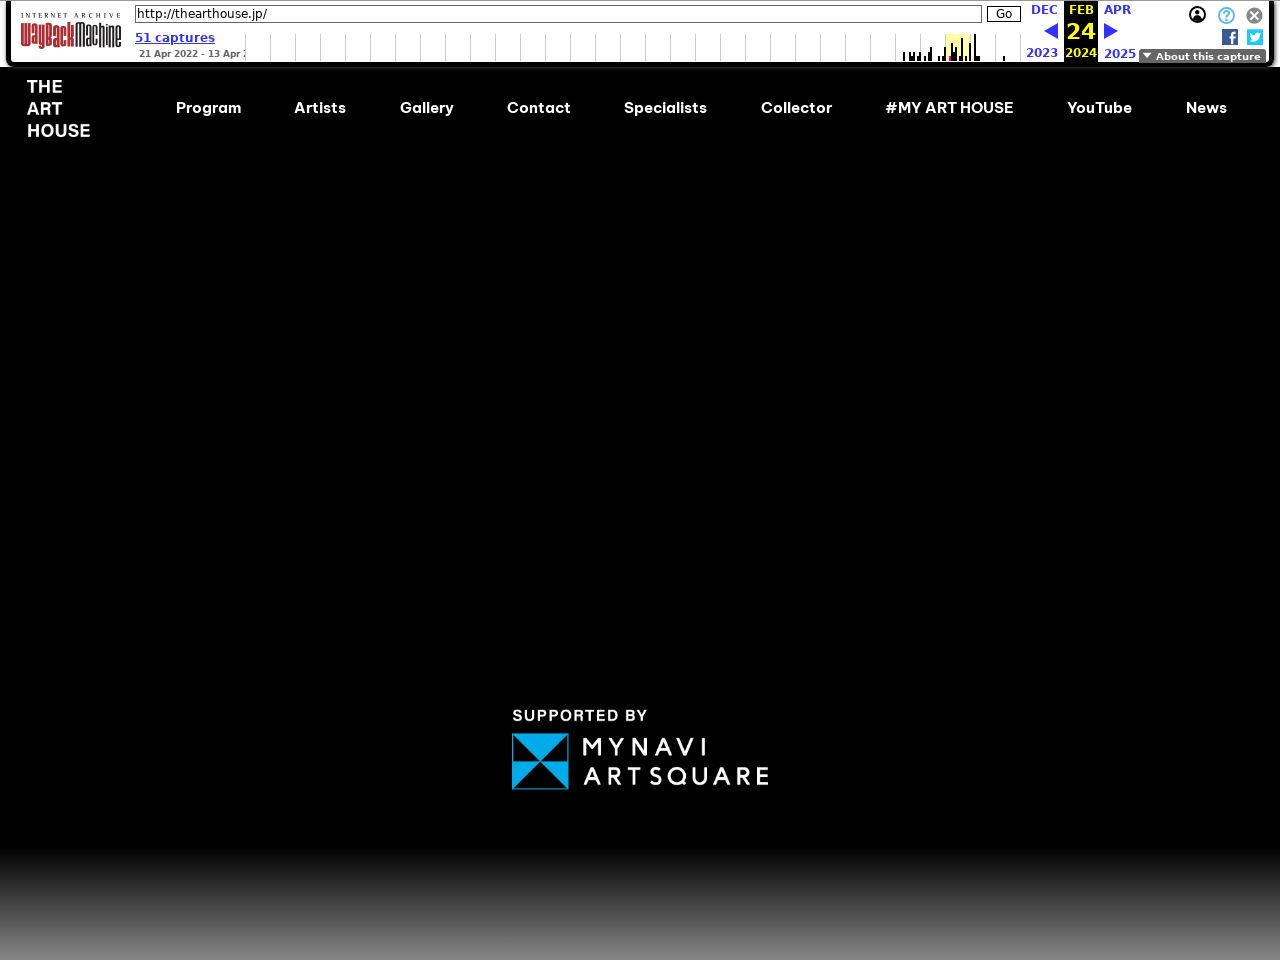
Task: Open the #MY ART HOUSE page
Action: pos(949,108)
